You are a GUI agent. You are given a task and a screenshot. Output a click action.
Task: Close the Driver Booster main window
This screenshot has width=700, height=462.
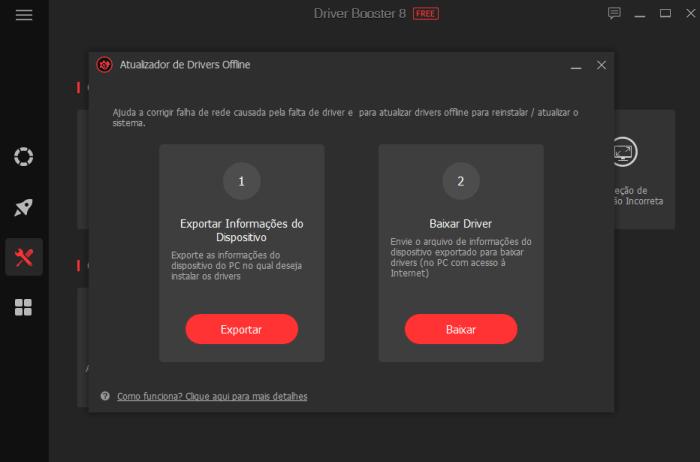pyautogui.click(x=691, y=13)
